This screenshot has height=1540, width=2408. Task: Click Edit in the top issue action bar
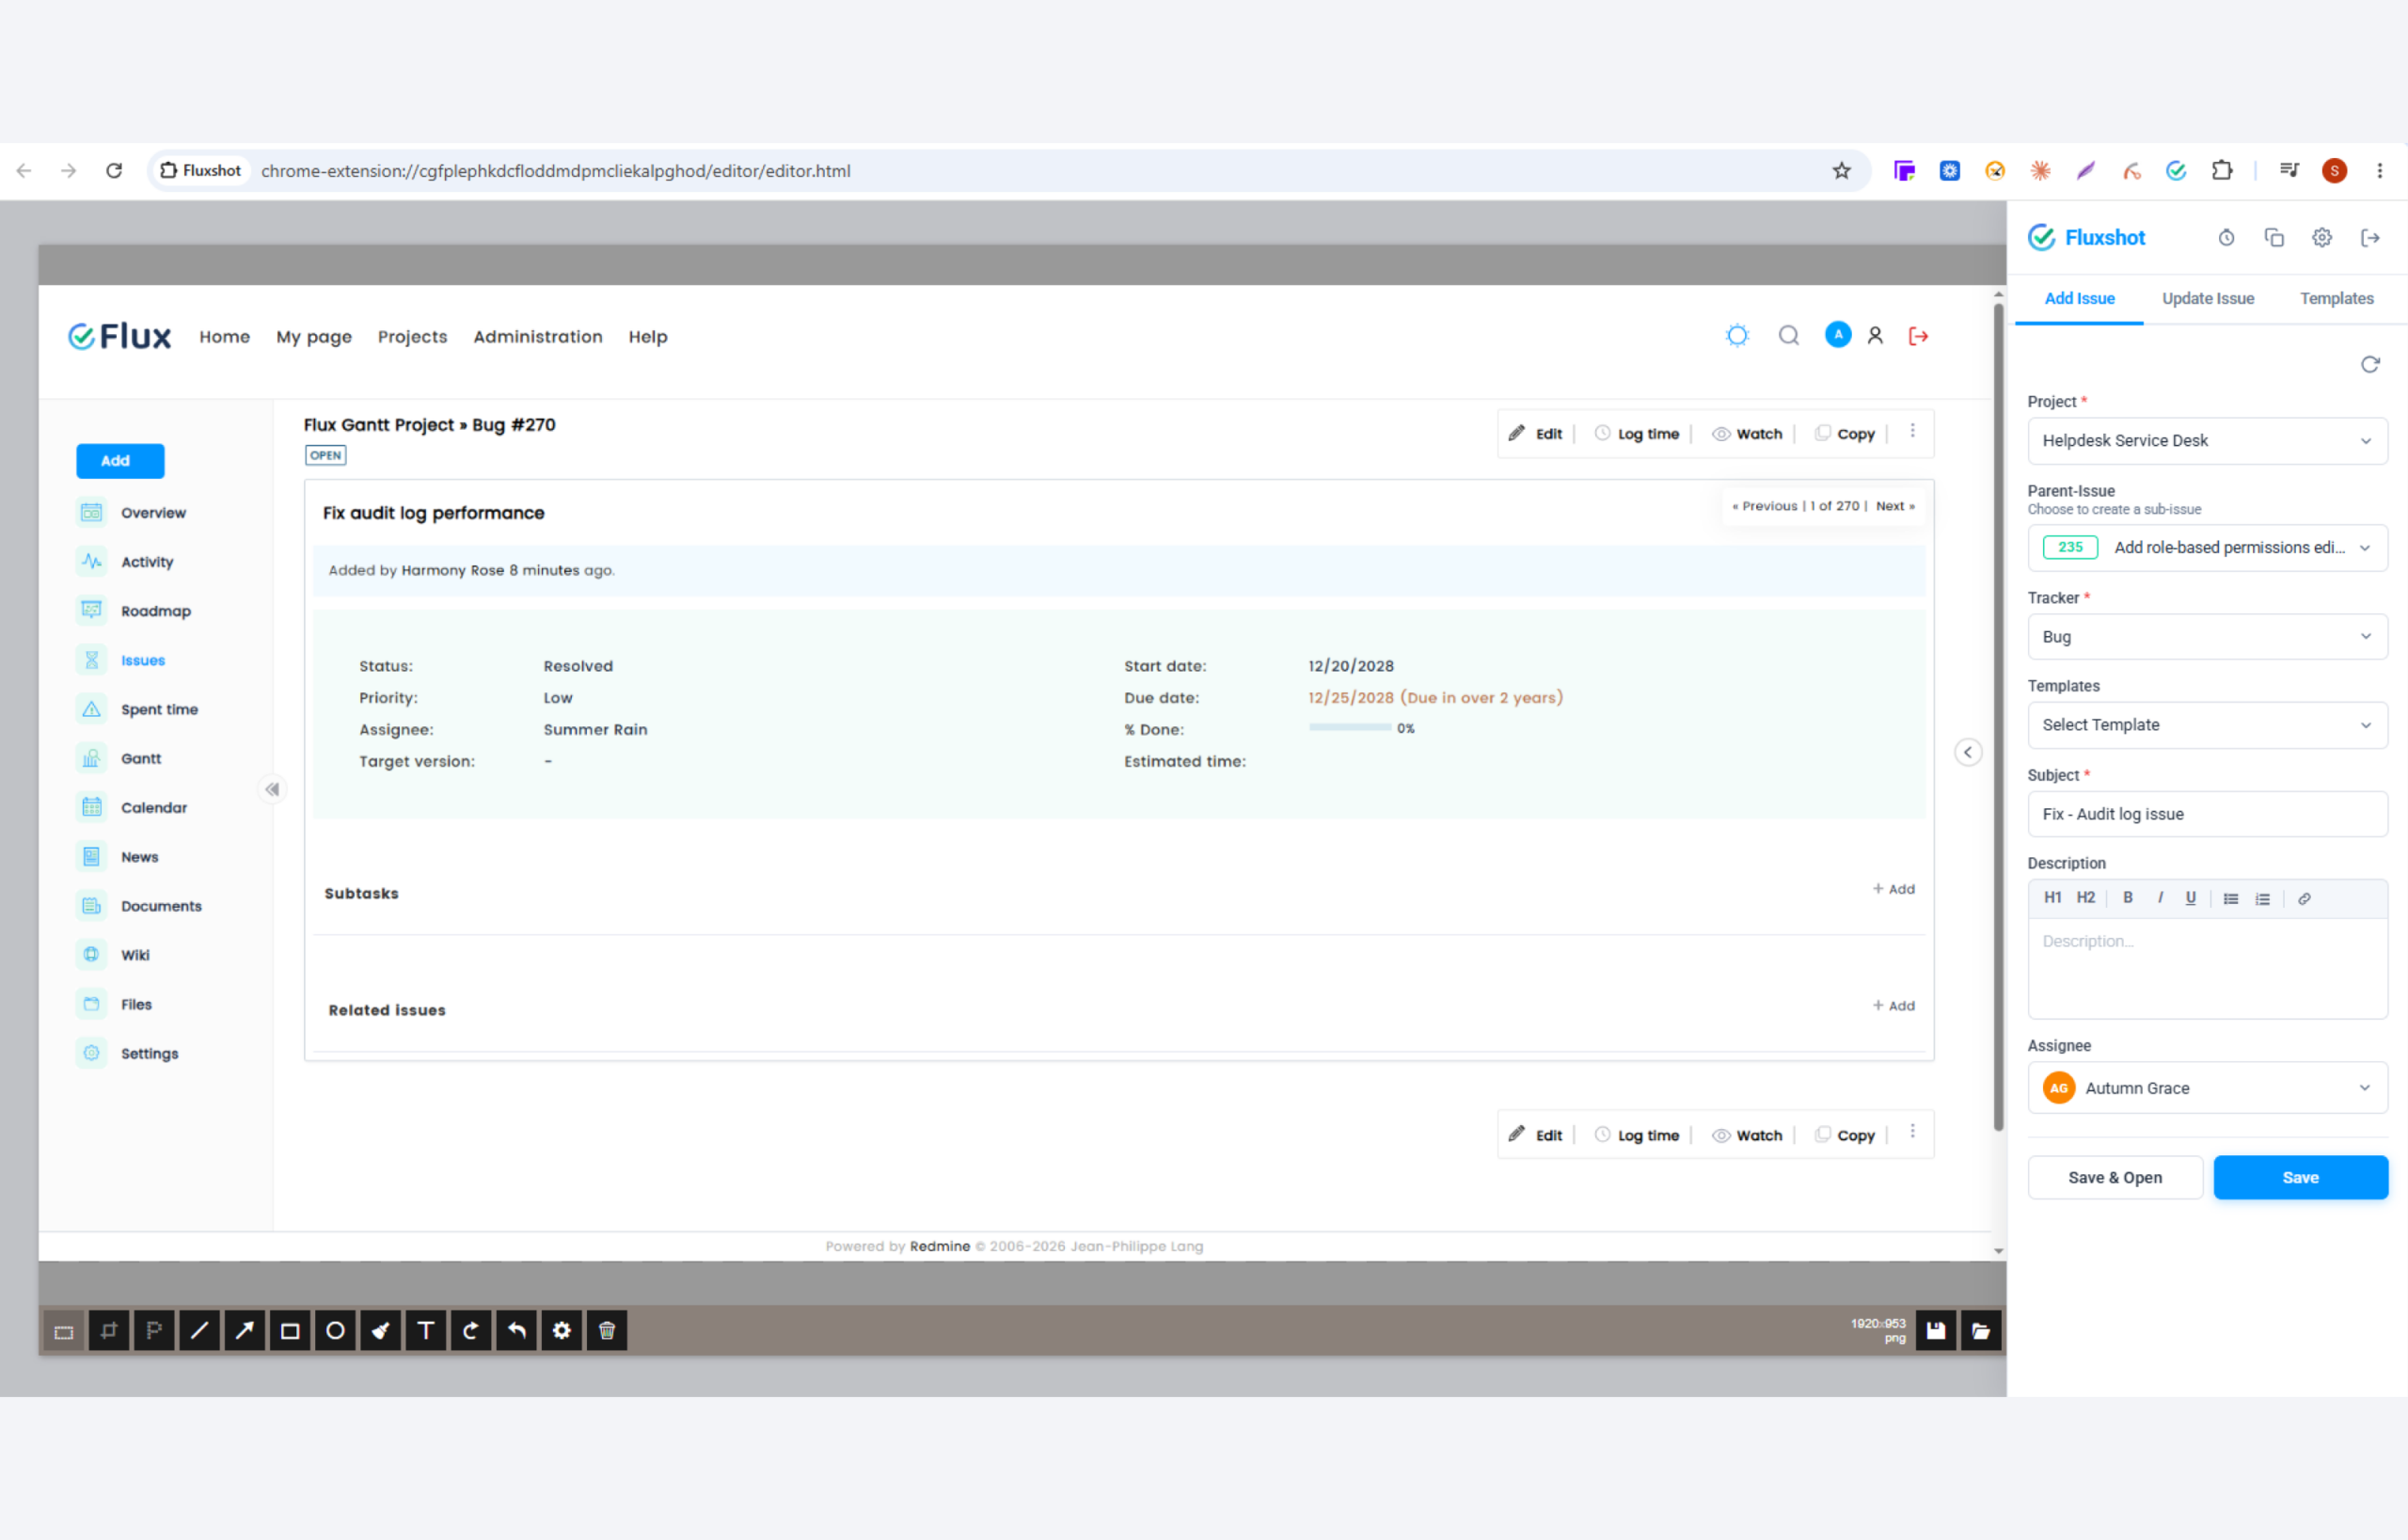1536,434
